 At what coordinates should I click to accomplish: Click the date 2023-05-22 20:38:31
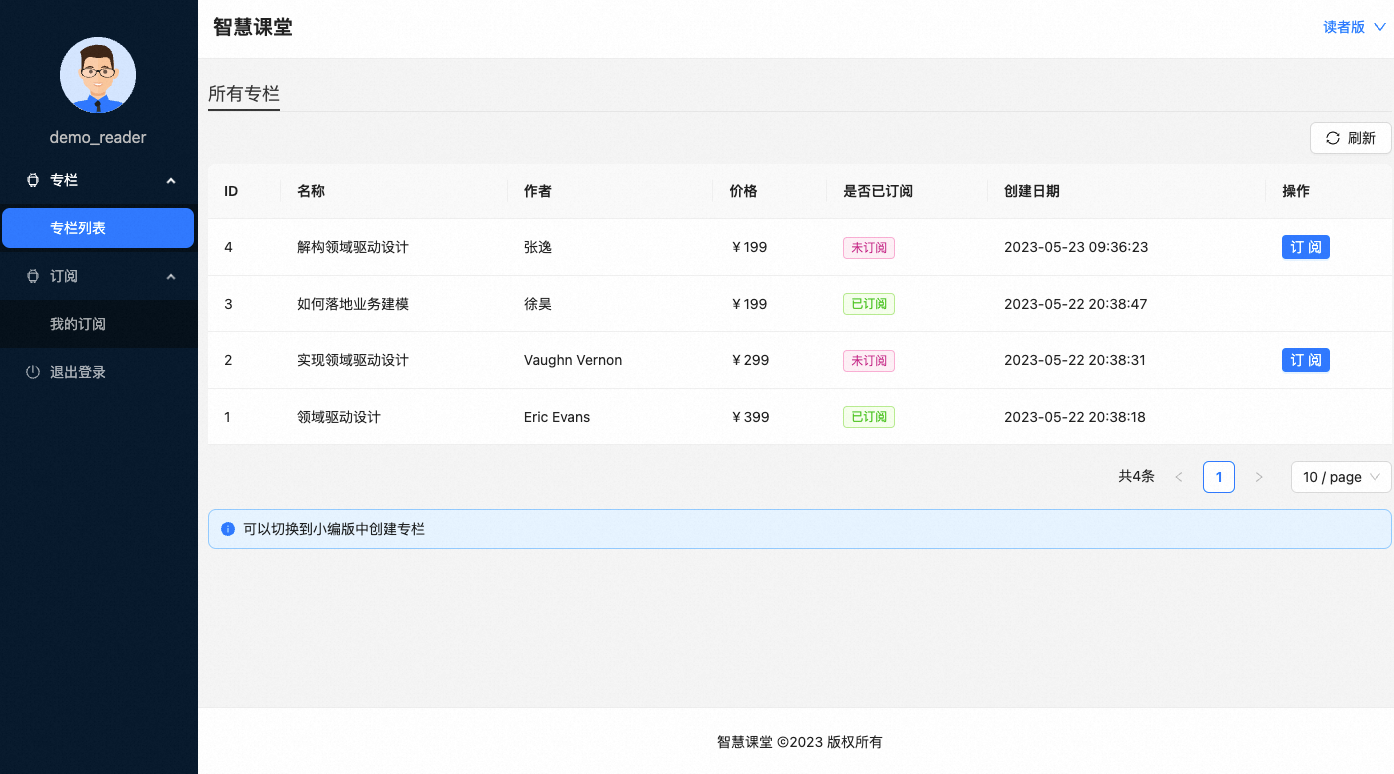[1075, 360]
